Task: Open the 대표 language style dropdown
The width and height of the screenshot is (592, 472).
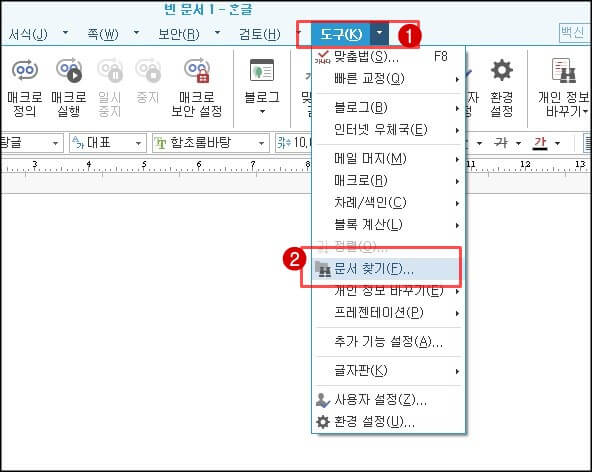Action: point(108,143)
